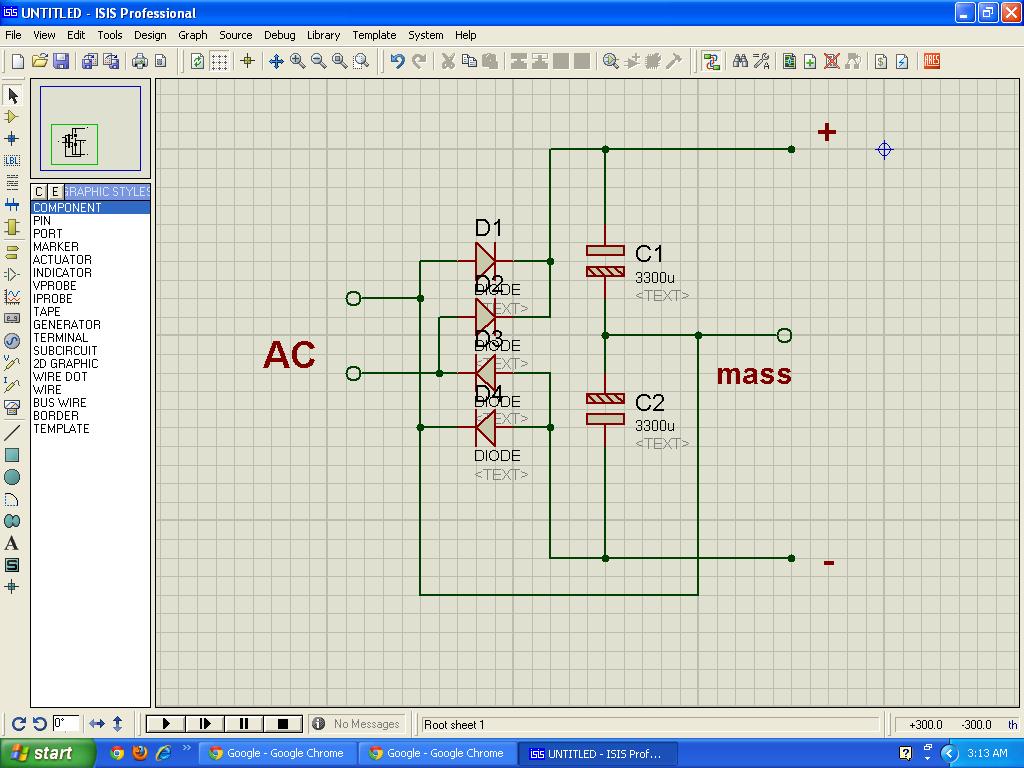Select BUS WIRE style in list
The width and height of the screenshot is (1024, 768).
59,403
